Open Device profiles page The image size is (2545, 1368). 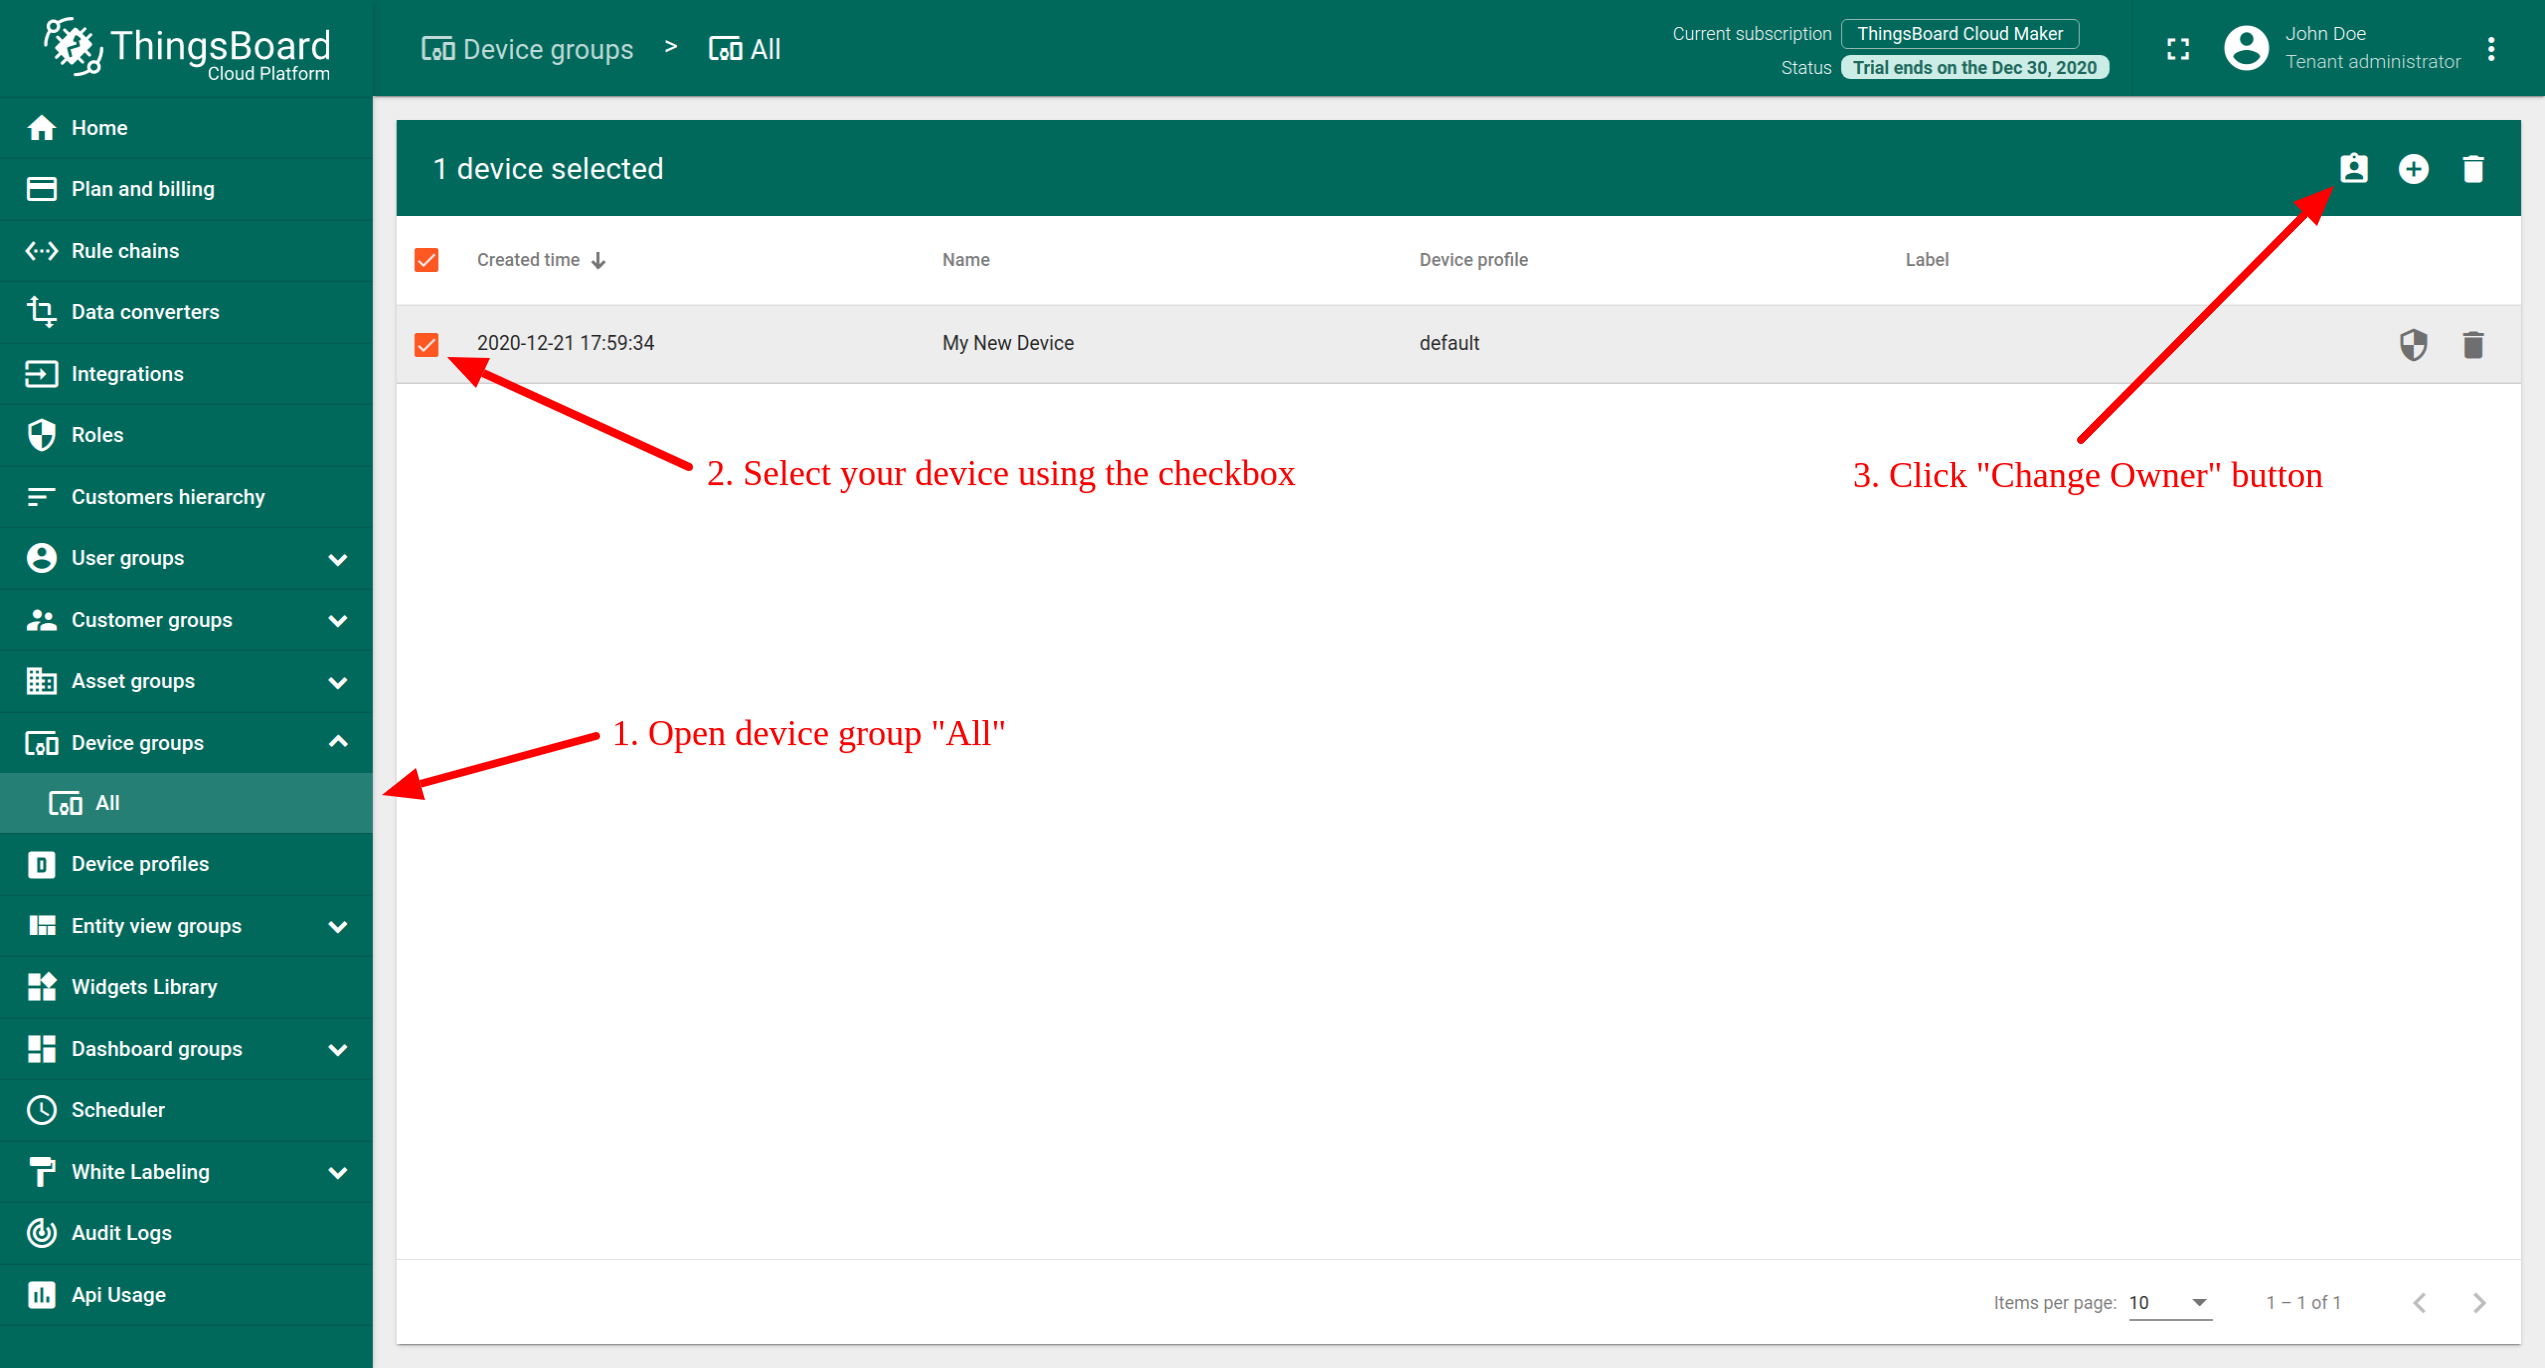click(186, 864)
